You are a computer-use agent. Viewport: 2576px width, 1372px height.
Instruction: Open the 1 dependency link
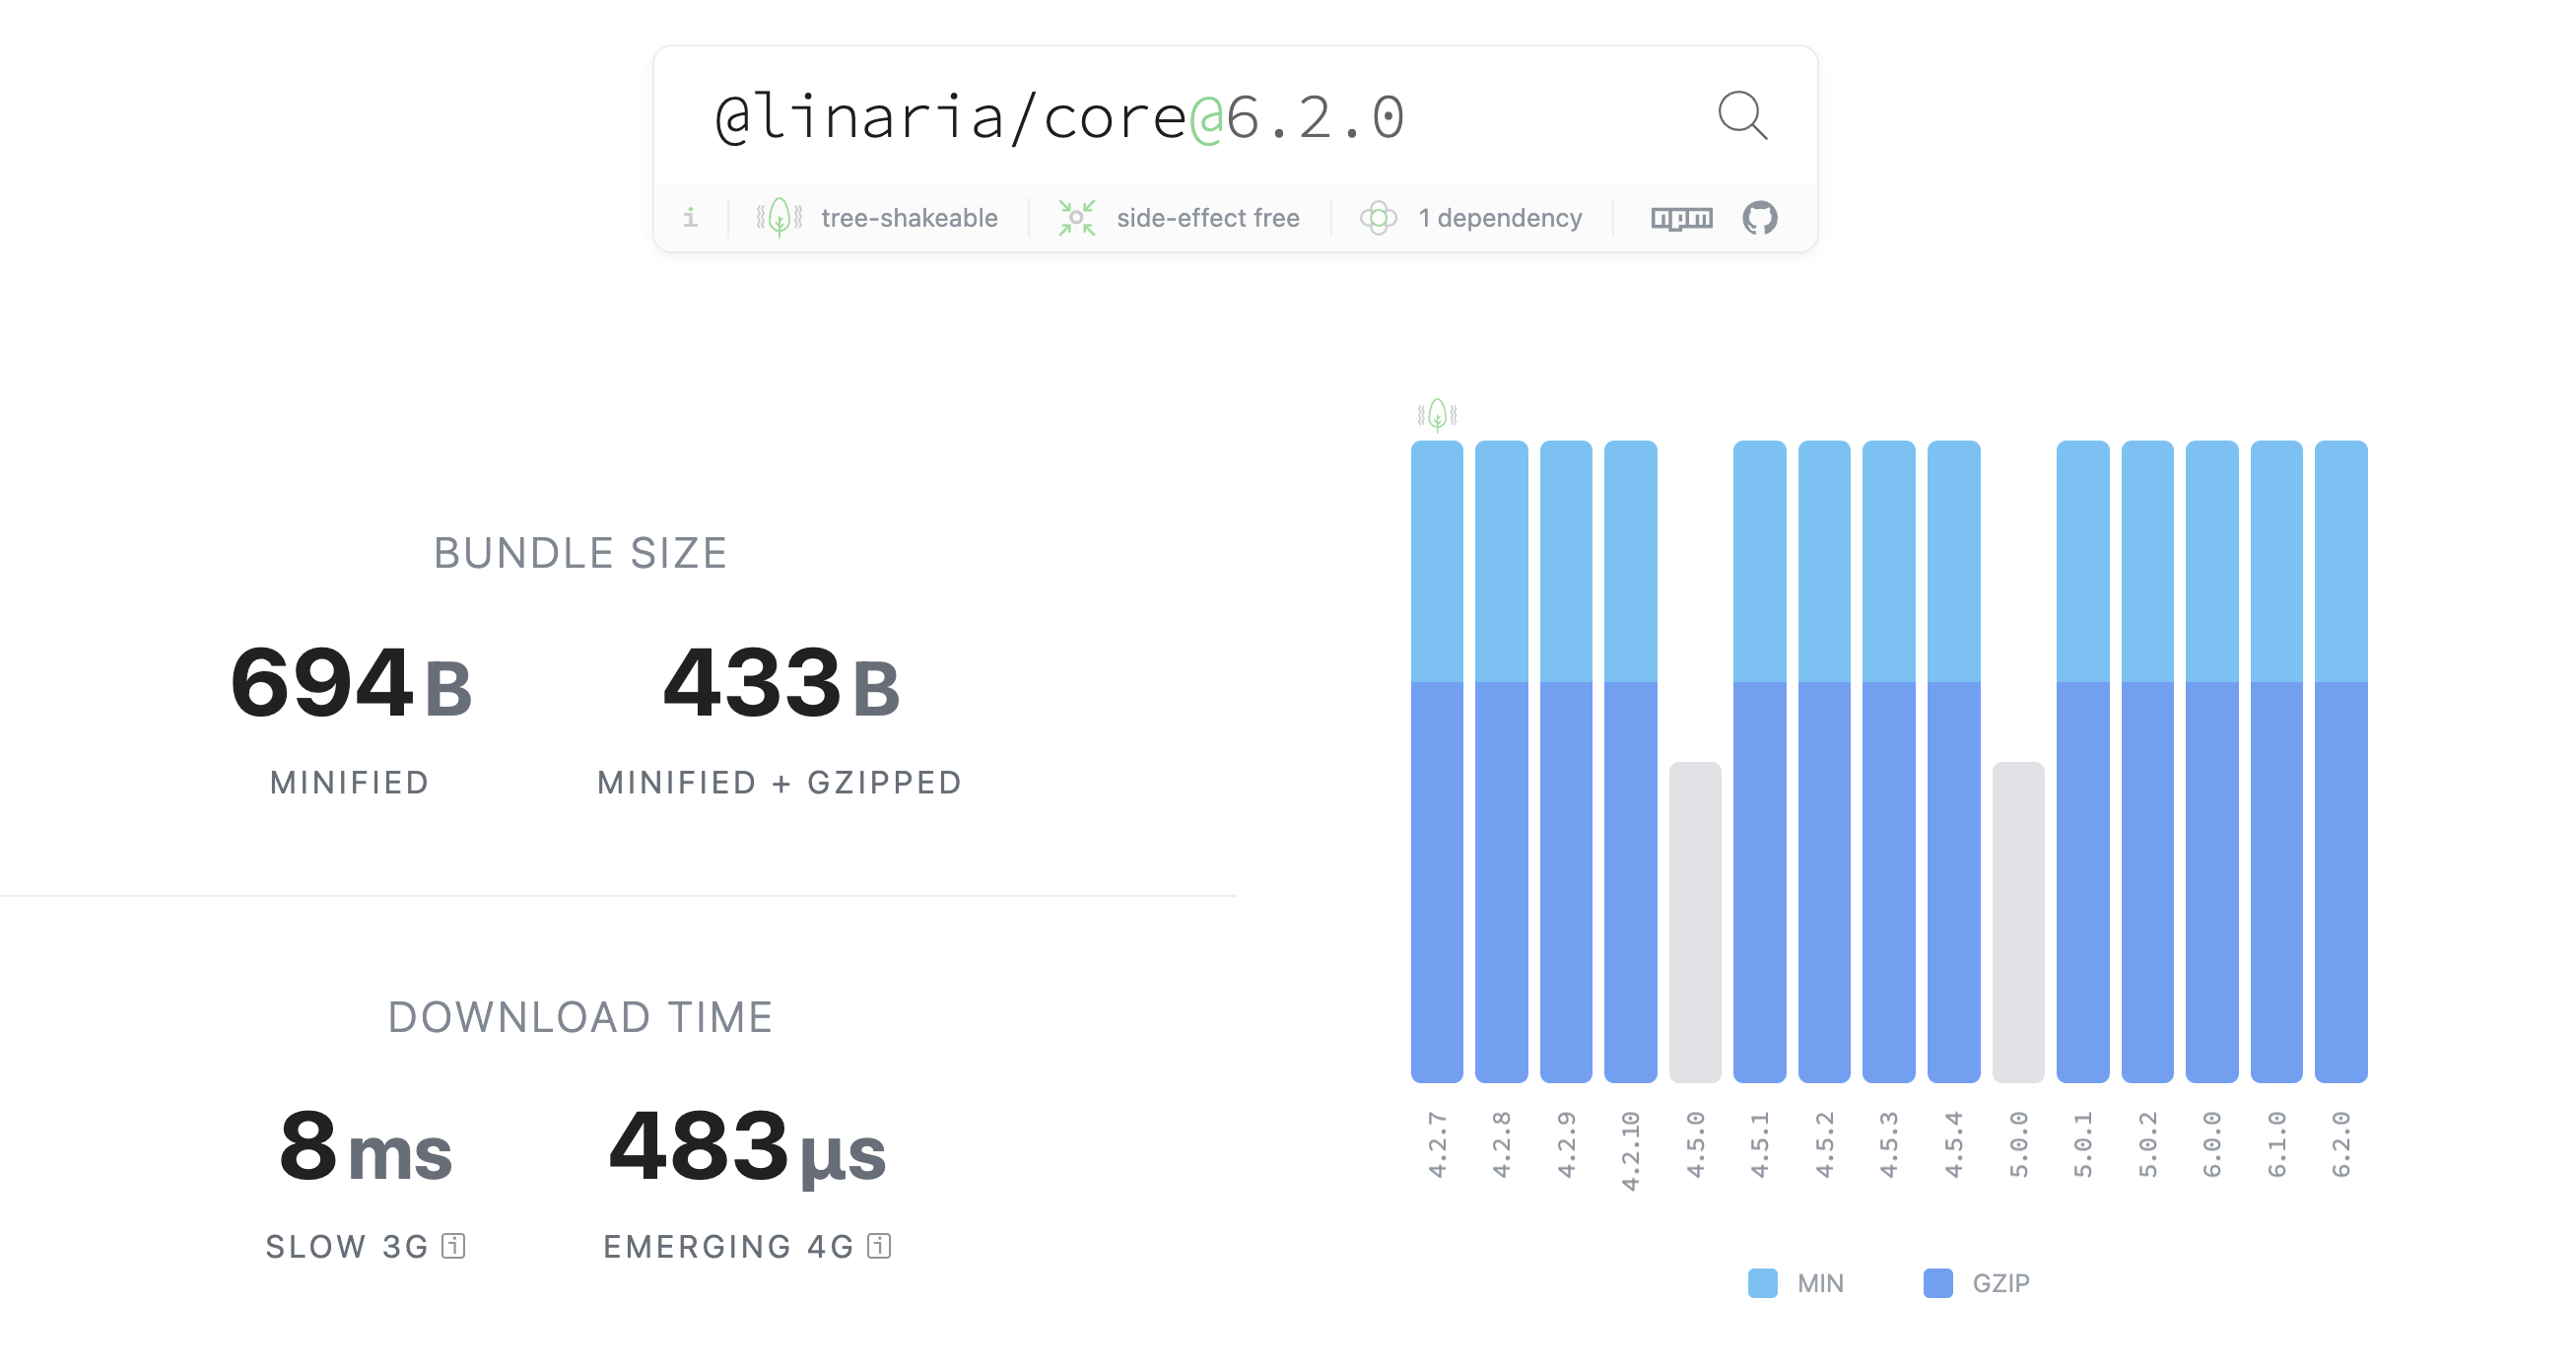1500,218
